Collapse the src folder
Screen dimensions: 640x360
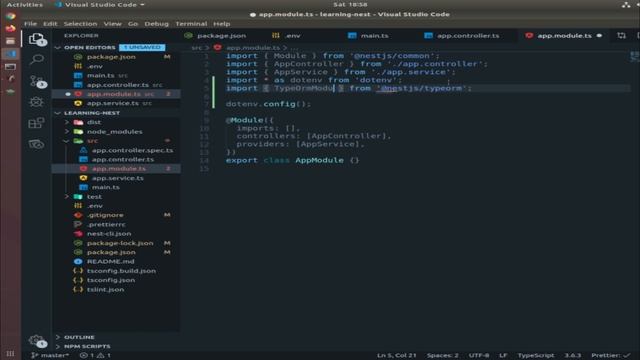pos(66,141)
